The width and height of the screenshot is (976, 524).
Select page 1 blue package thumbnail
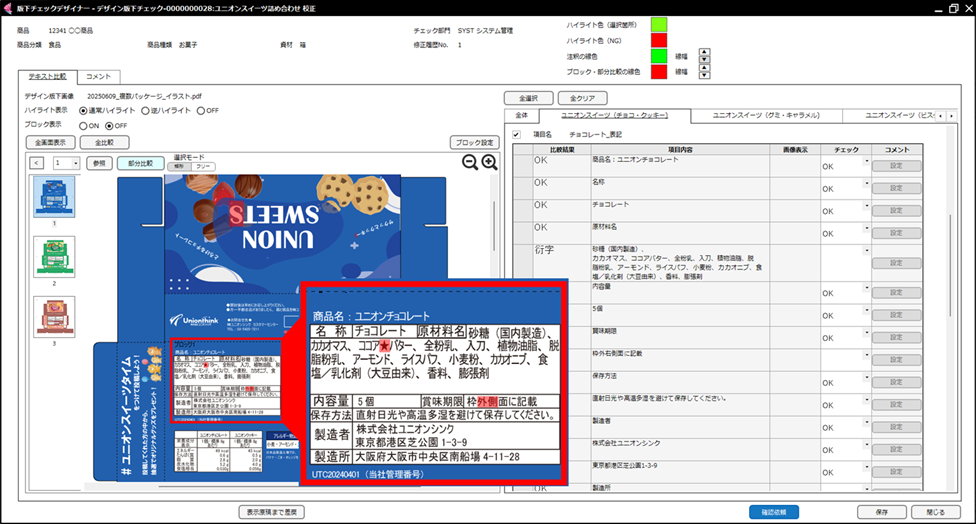click(x=54, y=197)
